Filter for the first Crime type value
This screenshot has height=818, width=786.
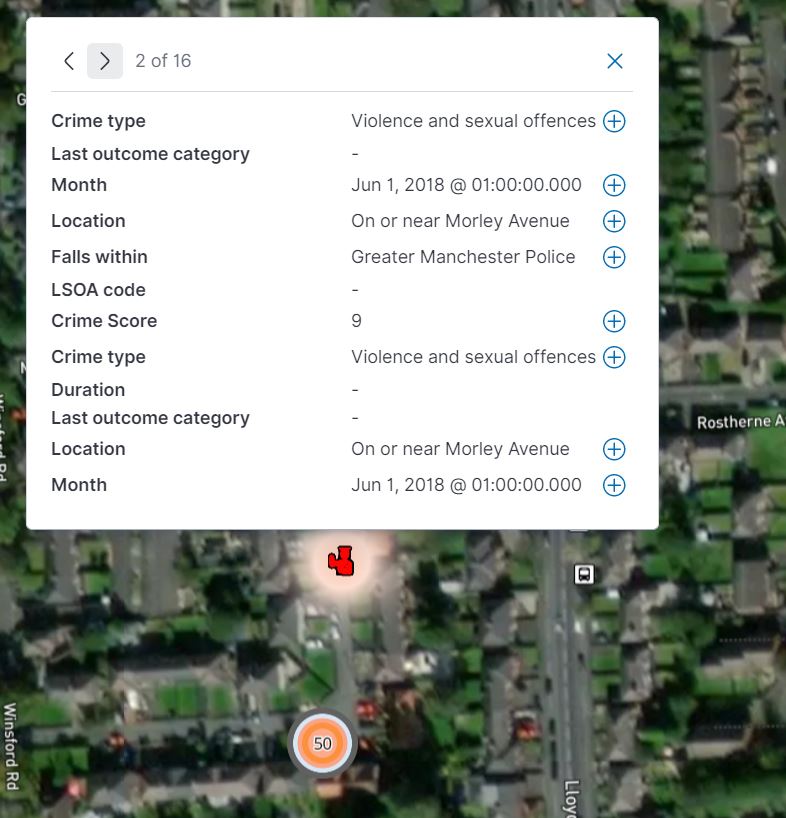[x=614, y=121]
